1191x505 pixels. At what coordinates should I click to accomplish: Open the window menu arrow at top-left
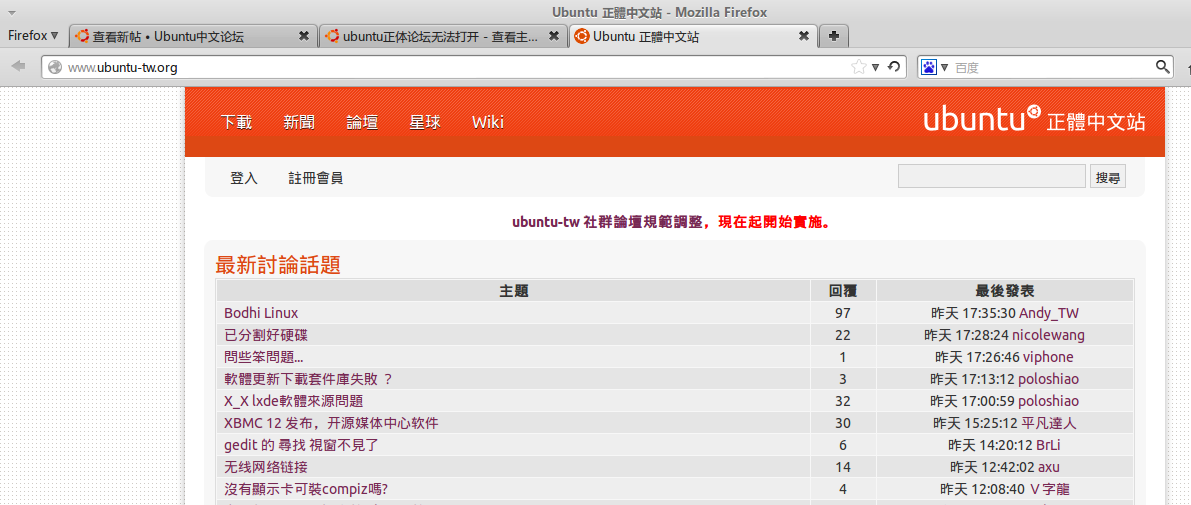[x=13, y=13]
